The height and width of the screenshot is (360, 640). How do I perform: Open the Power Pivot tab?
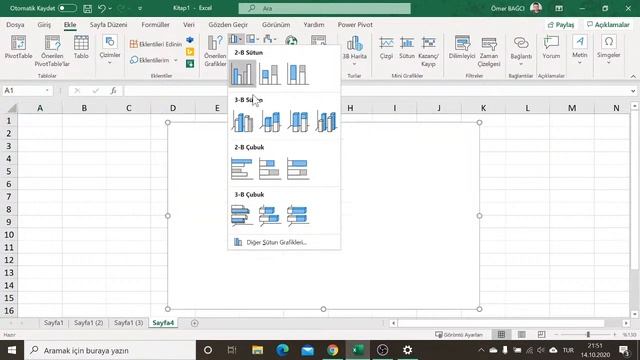tap(355, 24)
